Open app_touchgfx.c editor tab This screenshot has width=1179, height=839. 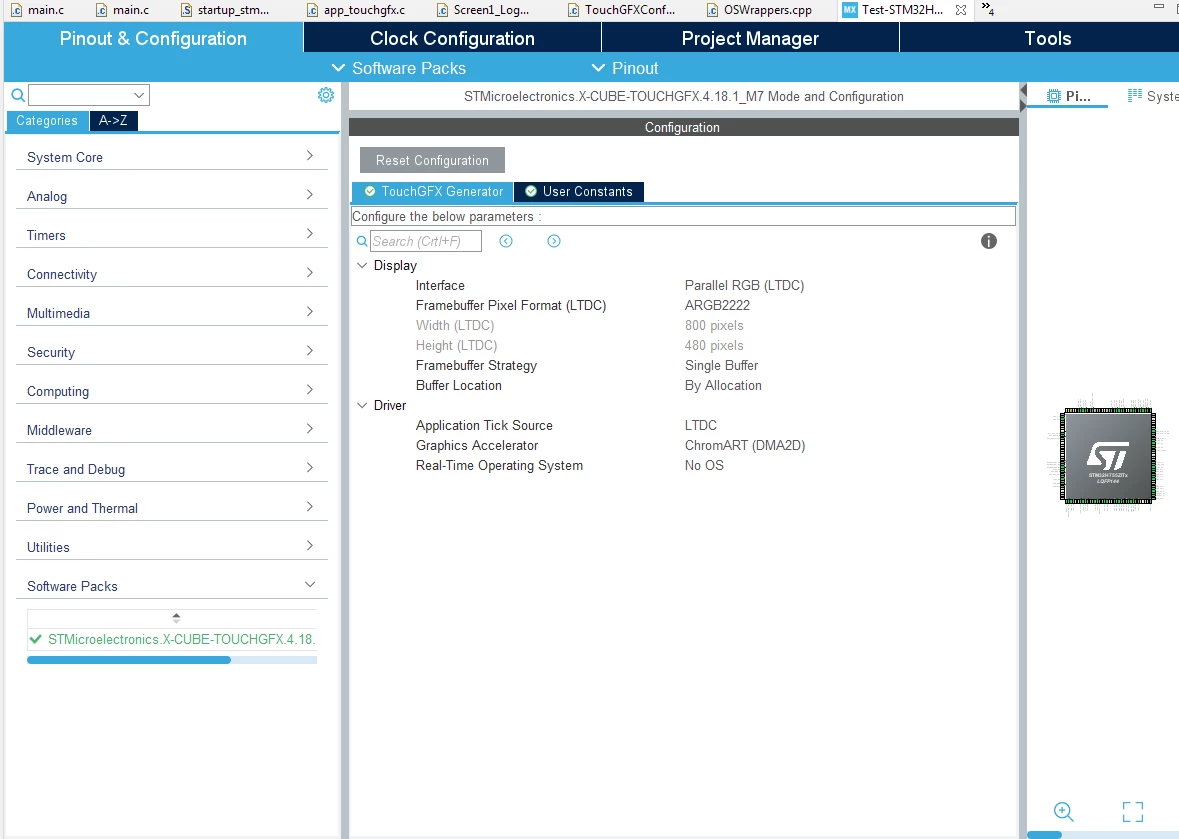click(356, 10)
